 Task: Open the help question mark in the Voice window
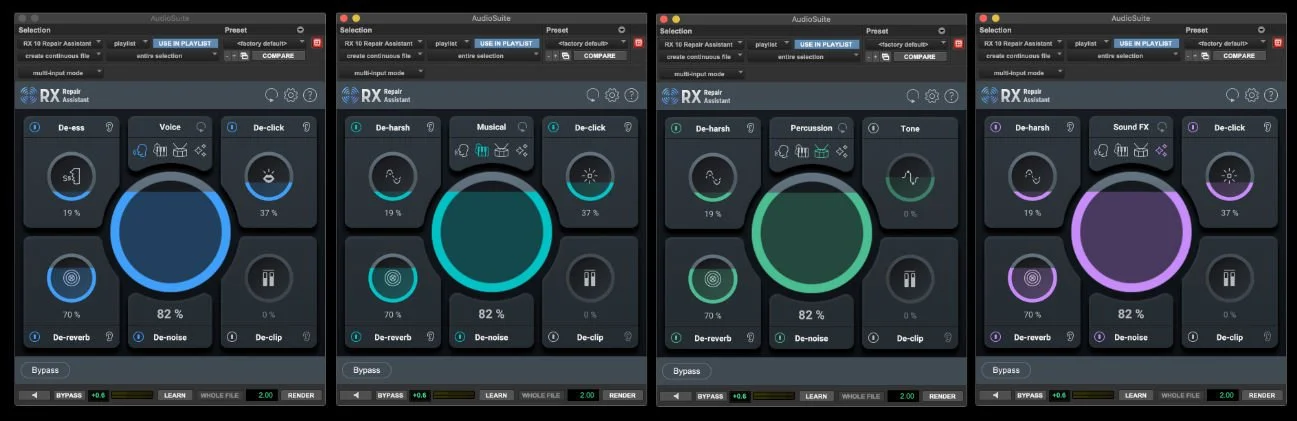pos(310,95)
